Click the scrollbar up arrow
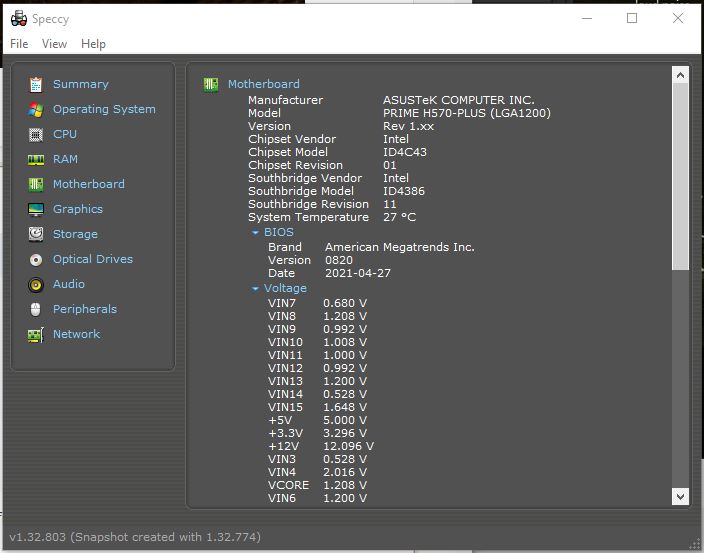The height and width of the screenshot is (553, 704). (680, 75)
